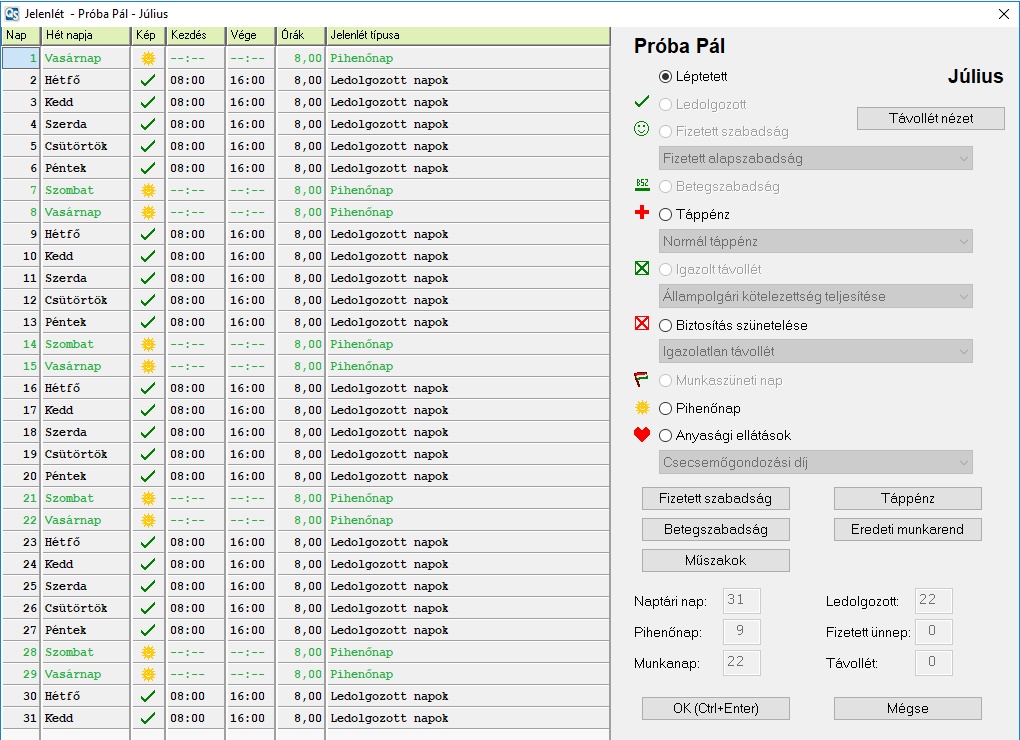Click the red cross Táppénz icon
The width and height of the screenshot is (1020, 740).
pos(642,213)
